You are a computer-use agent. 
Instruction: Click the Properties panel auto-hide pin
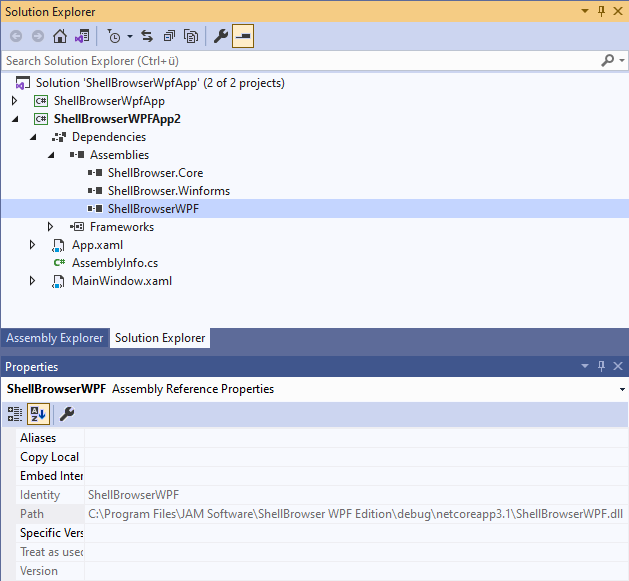pyautogui.click(x=601, y=366)
